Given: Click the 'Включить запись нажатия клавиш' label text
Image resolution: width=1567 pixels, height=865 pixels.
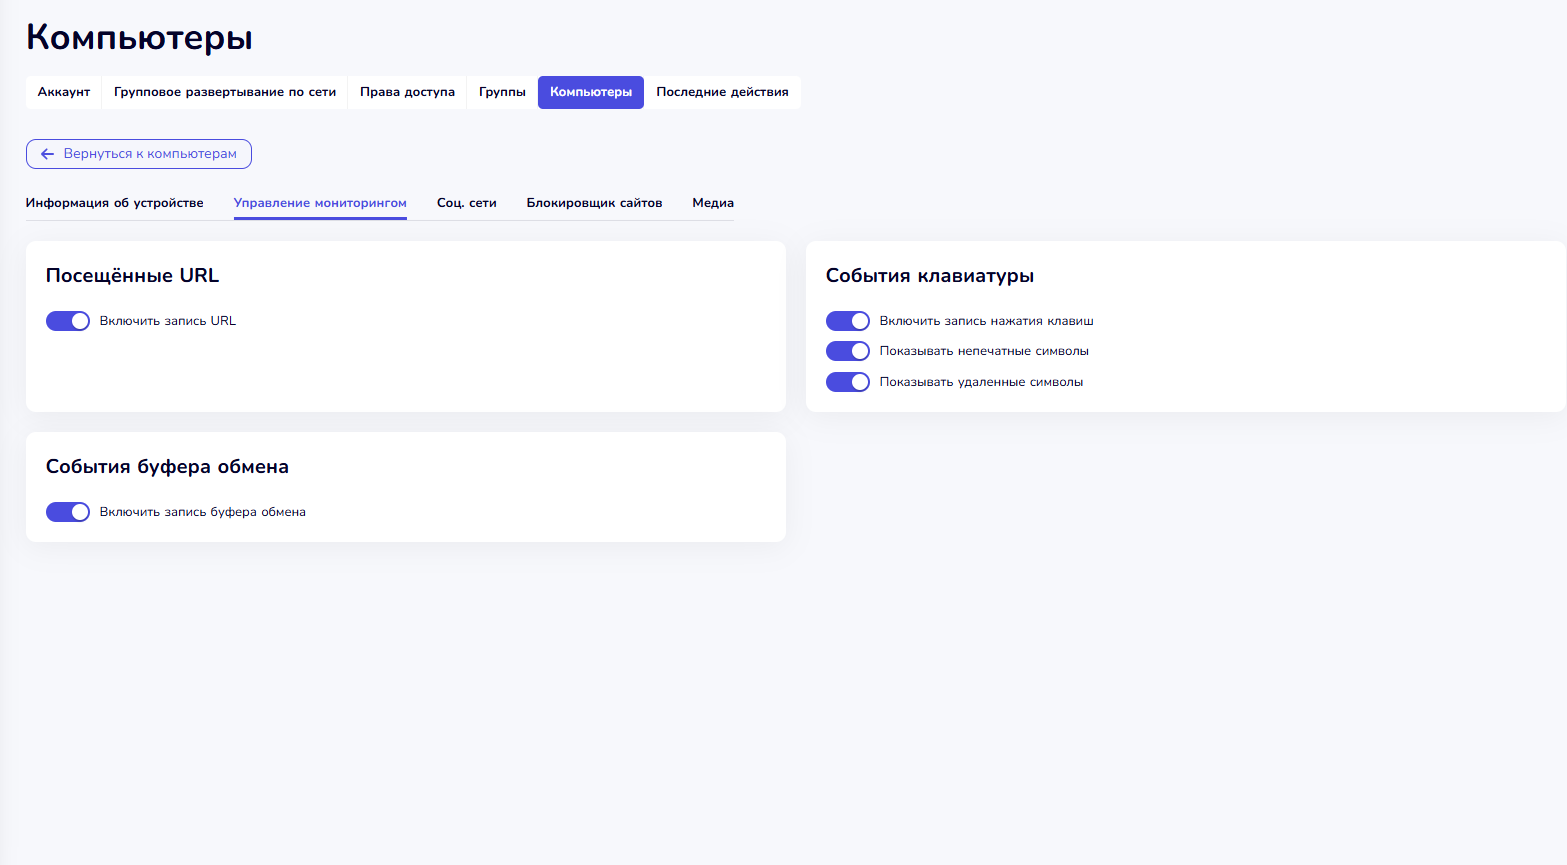Looking at the screenshot, I should (986, 321).
